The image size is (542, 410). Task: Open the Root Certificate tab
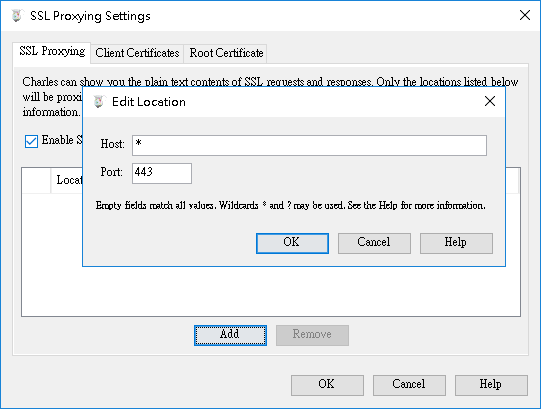226,53
